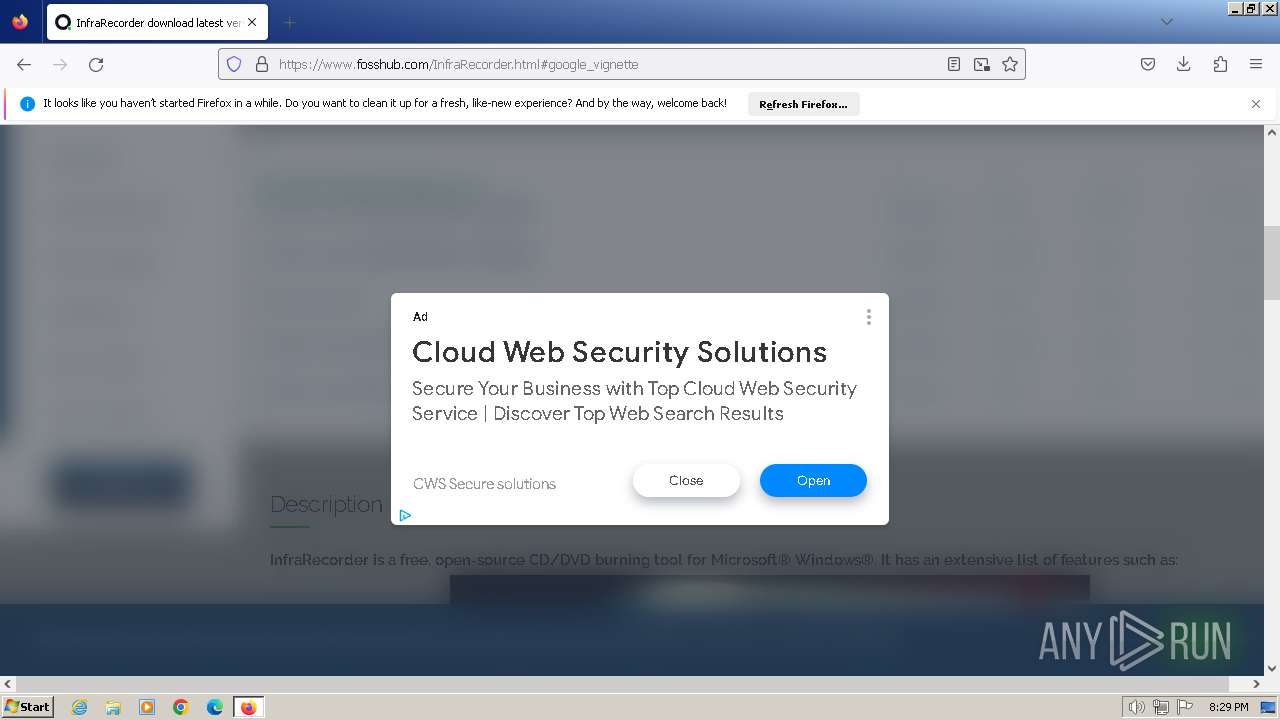Image resolution: width=1280 pixels, height=720 pixels.
Task: Close the advertisement popup
Action: point(686,481)
